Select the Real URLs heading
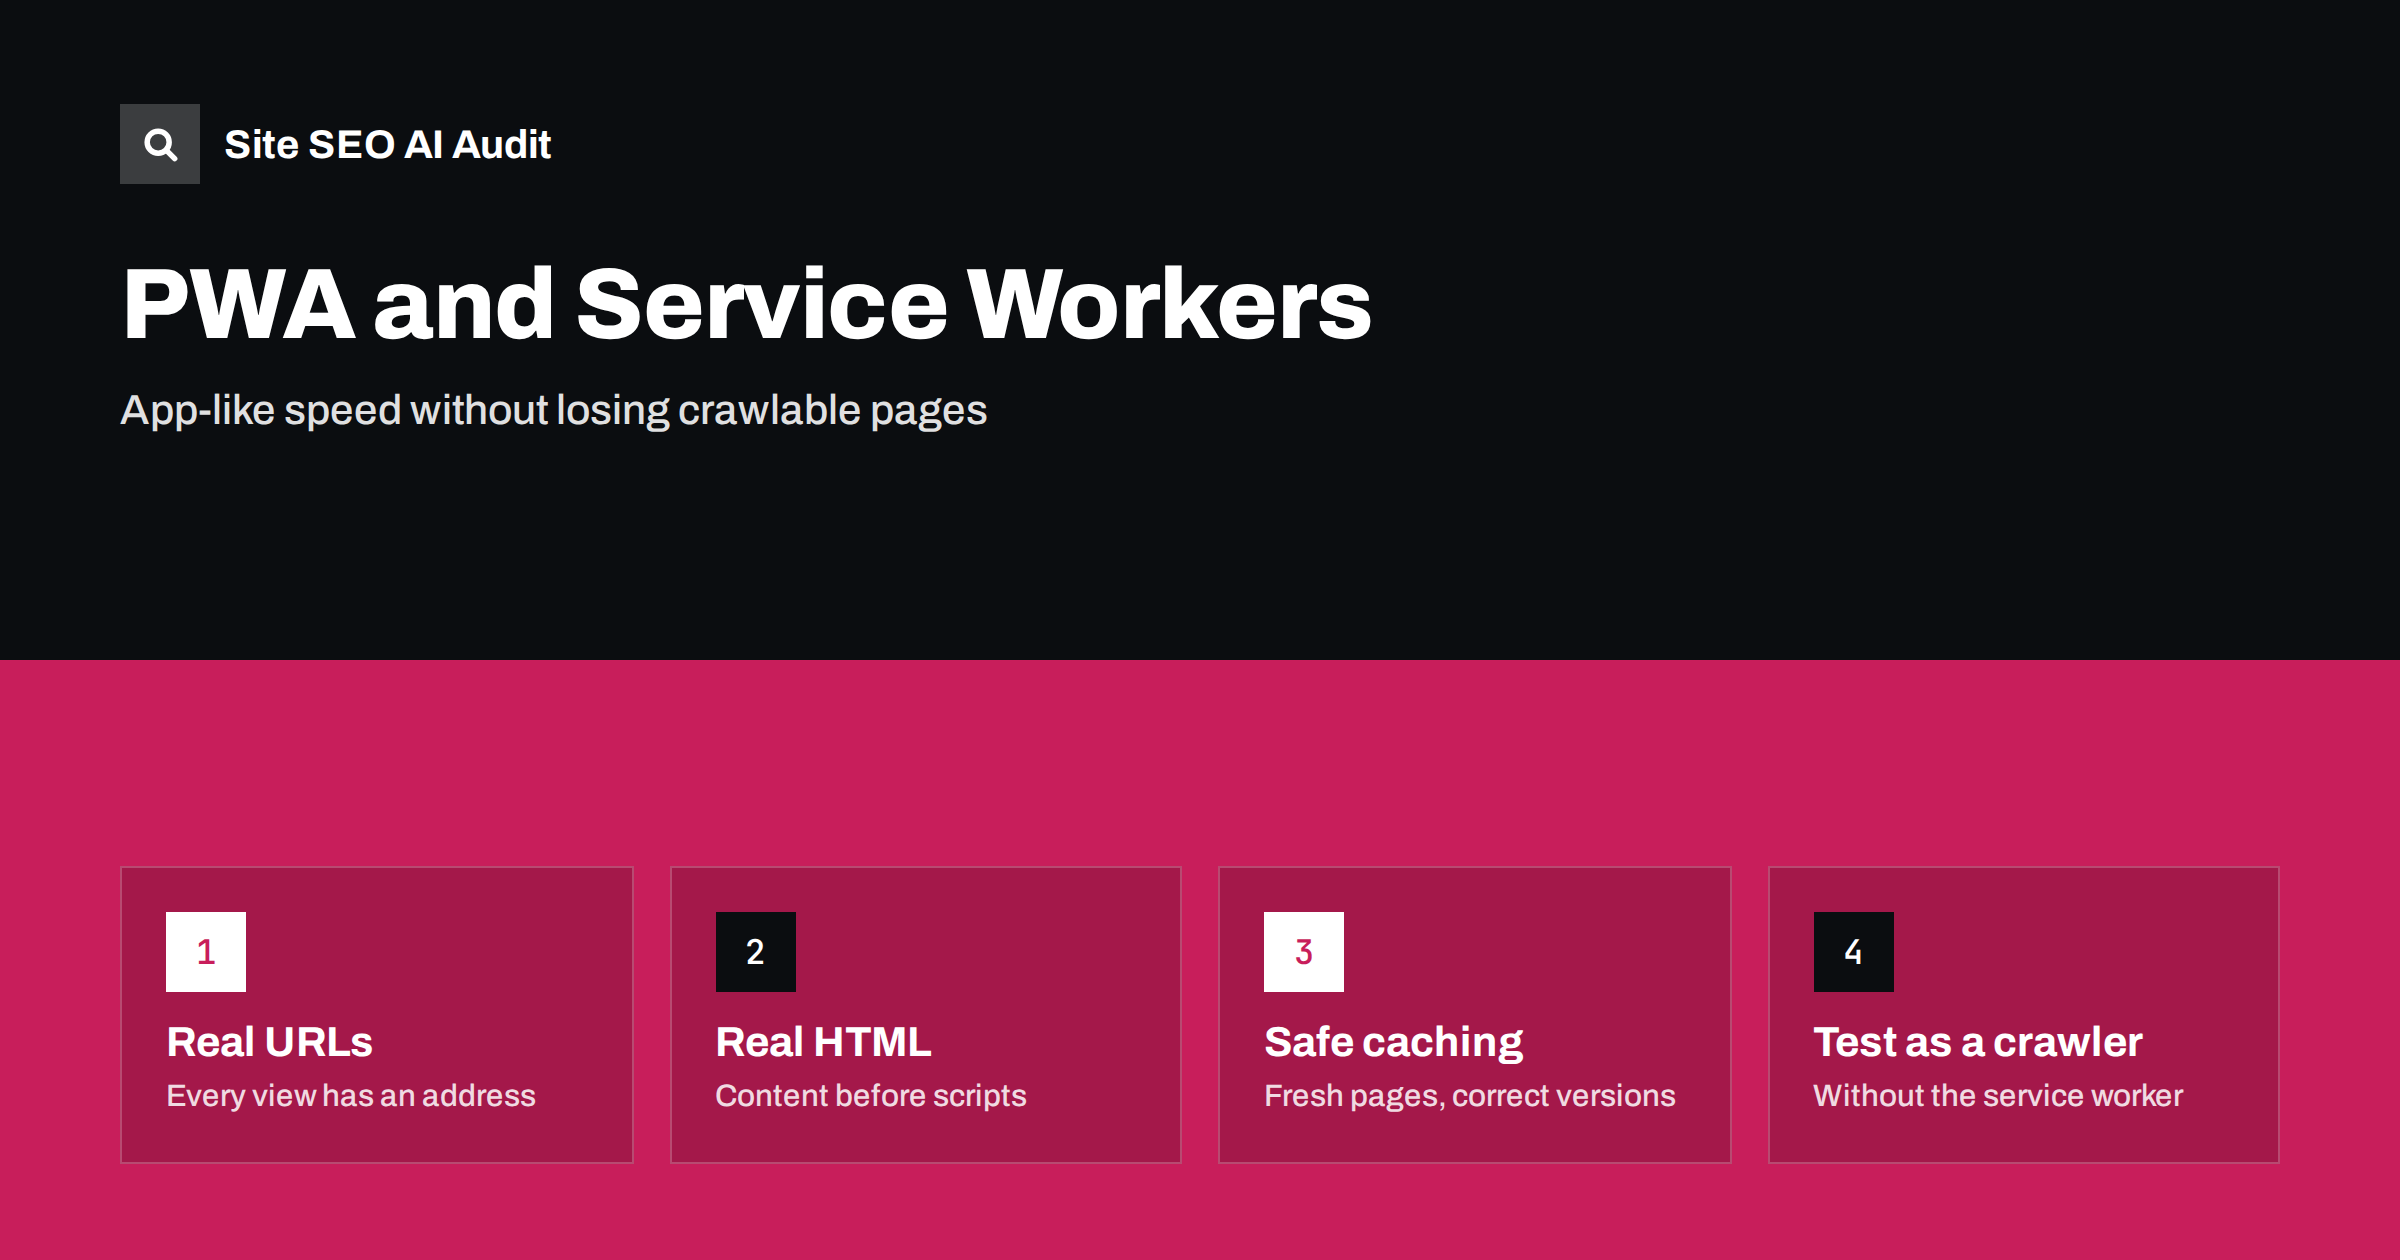Image resolution: width=2400 pixels, height=1260 pixels. (x=269, y=1042)
